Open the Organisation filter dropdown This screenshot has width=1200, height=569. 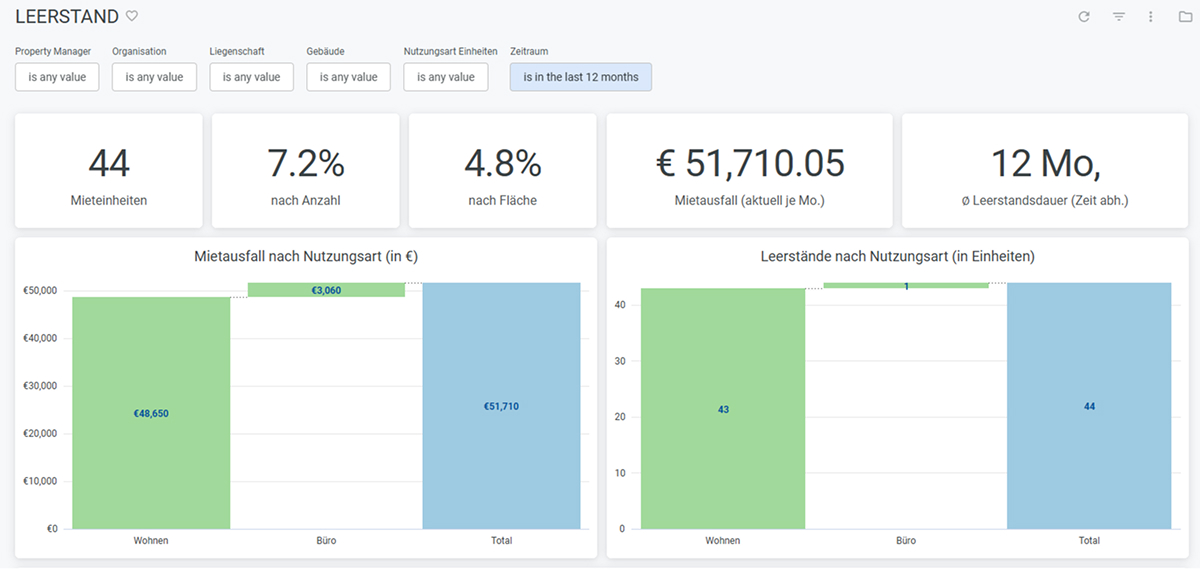point(154,77)
